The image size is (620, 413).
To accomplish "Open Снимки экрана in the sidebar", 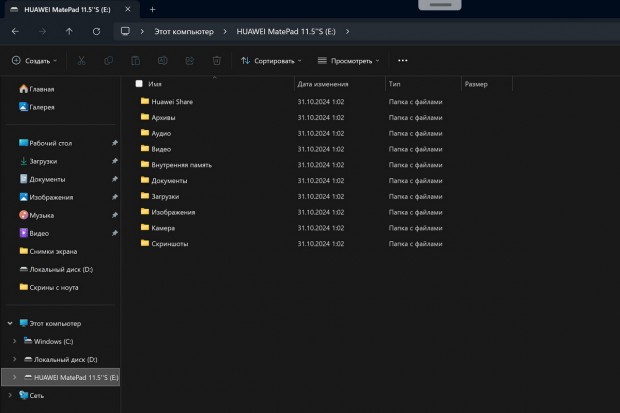I will coord(48,251).
